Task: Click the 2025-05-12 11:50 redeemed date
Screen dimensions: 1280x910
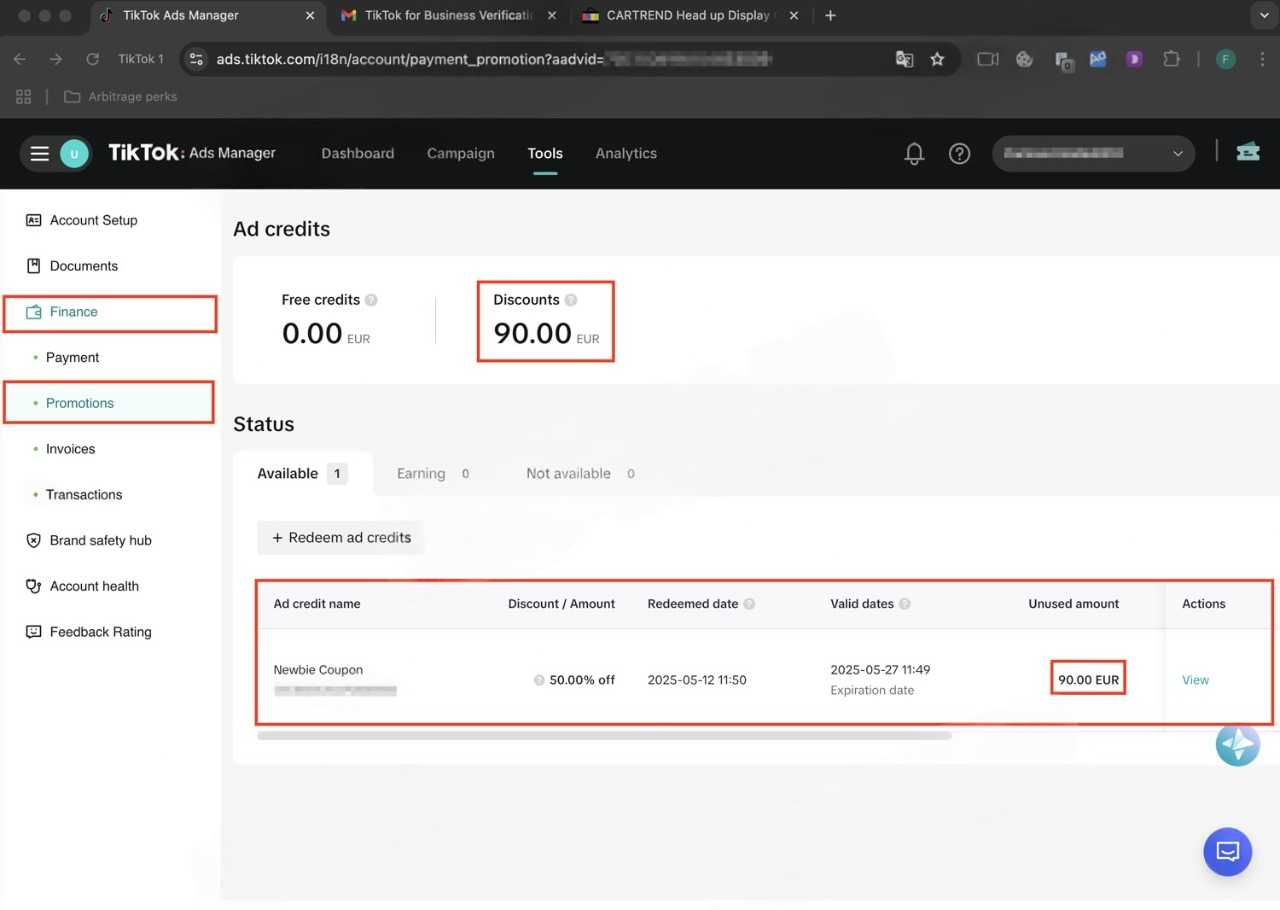Action: pyautogui.click(x=697, y=680)
